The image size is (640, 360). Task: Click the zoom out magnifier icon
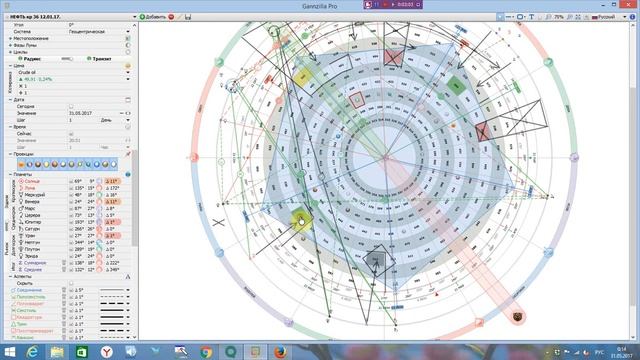(548, 17)
